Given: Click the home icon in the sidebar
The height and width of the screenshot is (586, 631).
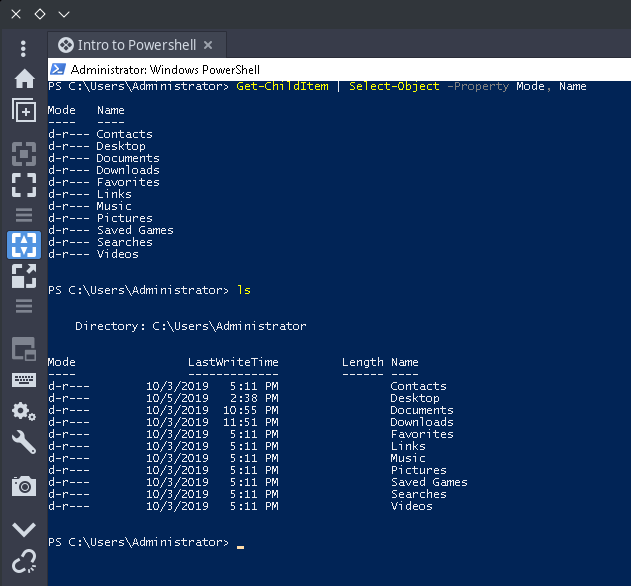Looking at the screenshot, I should tap(24, 79).
